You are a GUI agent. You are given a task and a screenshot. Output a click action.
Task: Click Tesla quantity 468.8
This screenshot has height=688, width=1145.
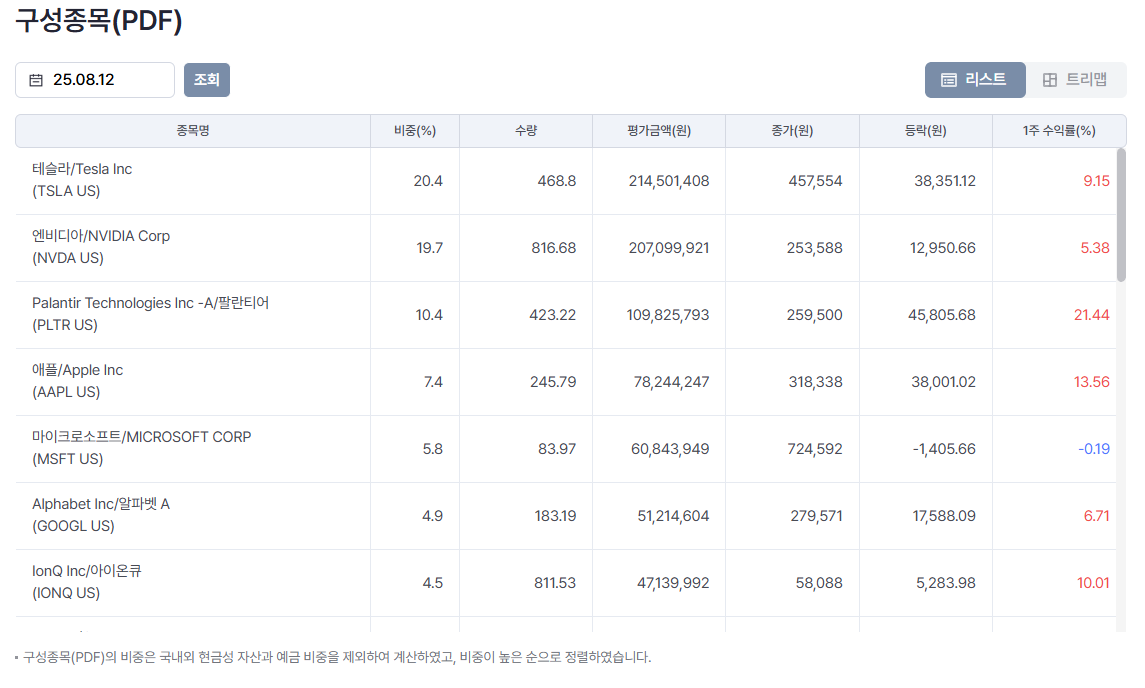pyautogui.click(x=556, y=181)
